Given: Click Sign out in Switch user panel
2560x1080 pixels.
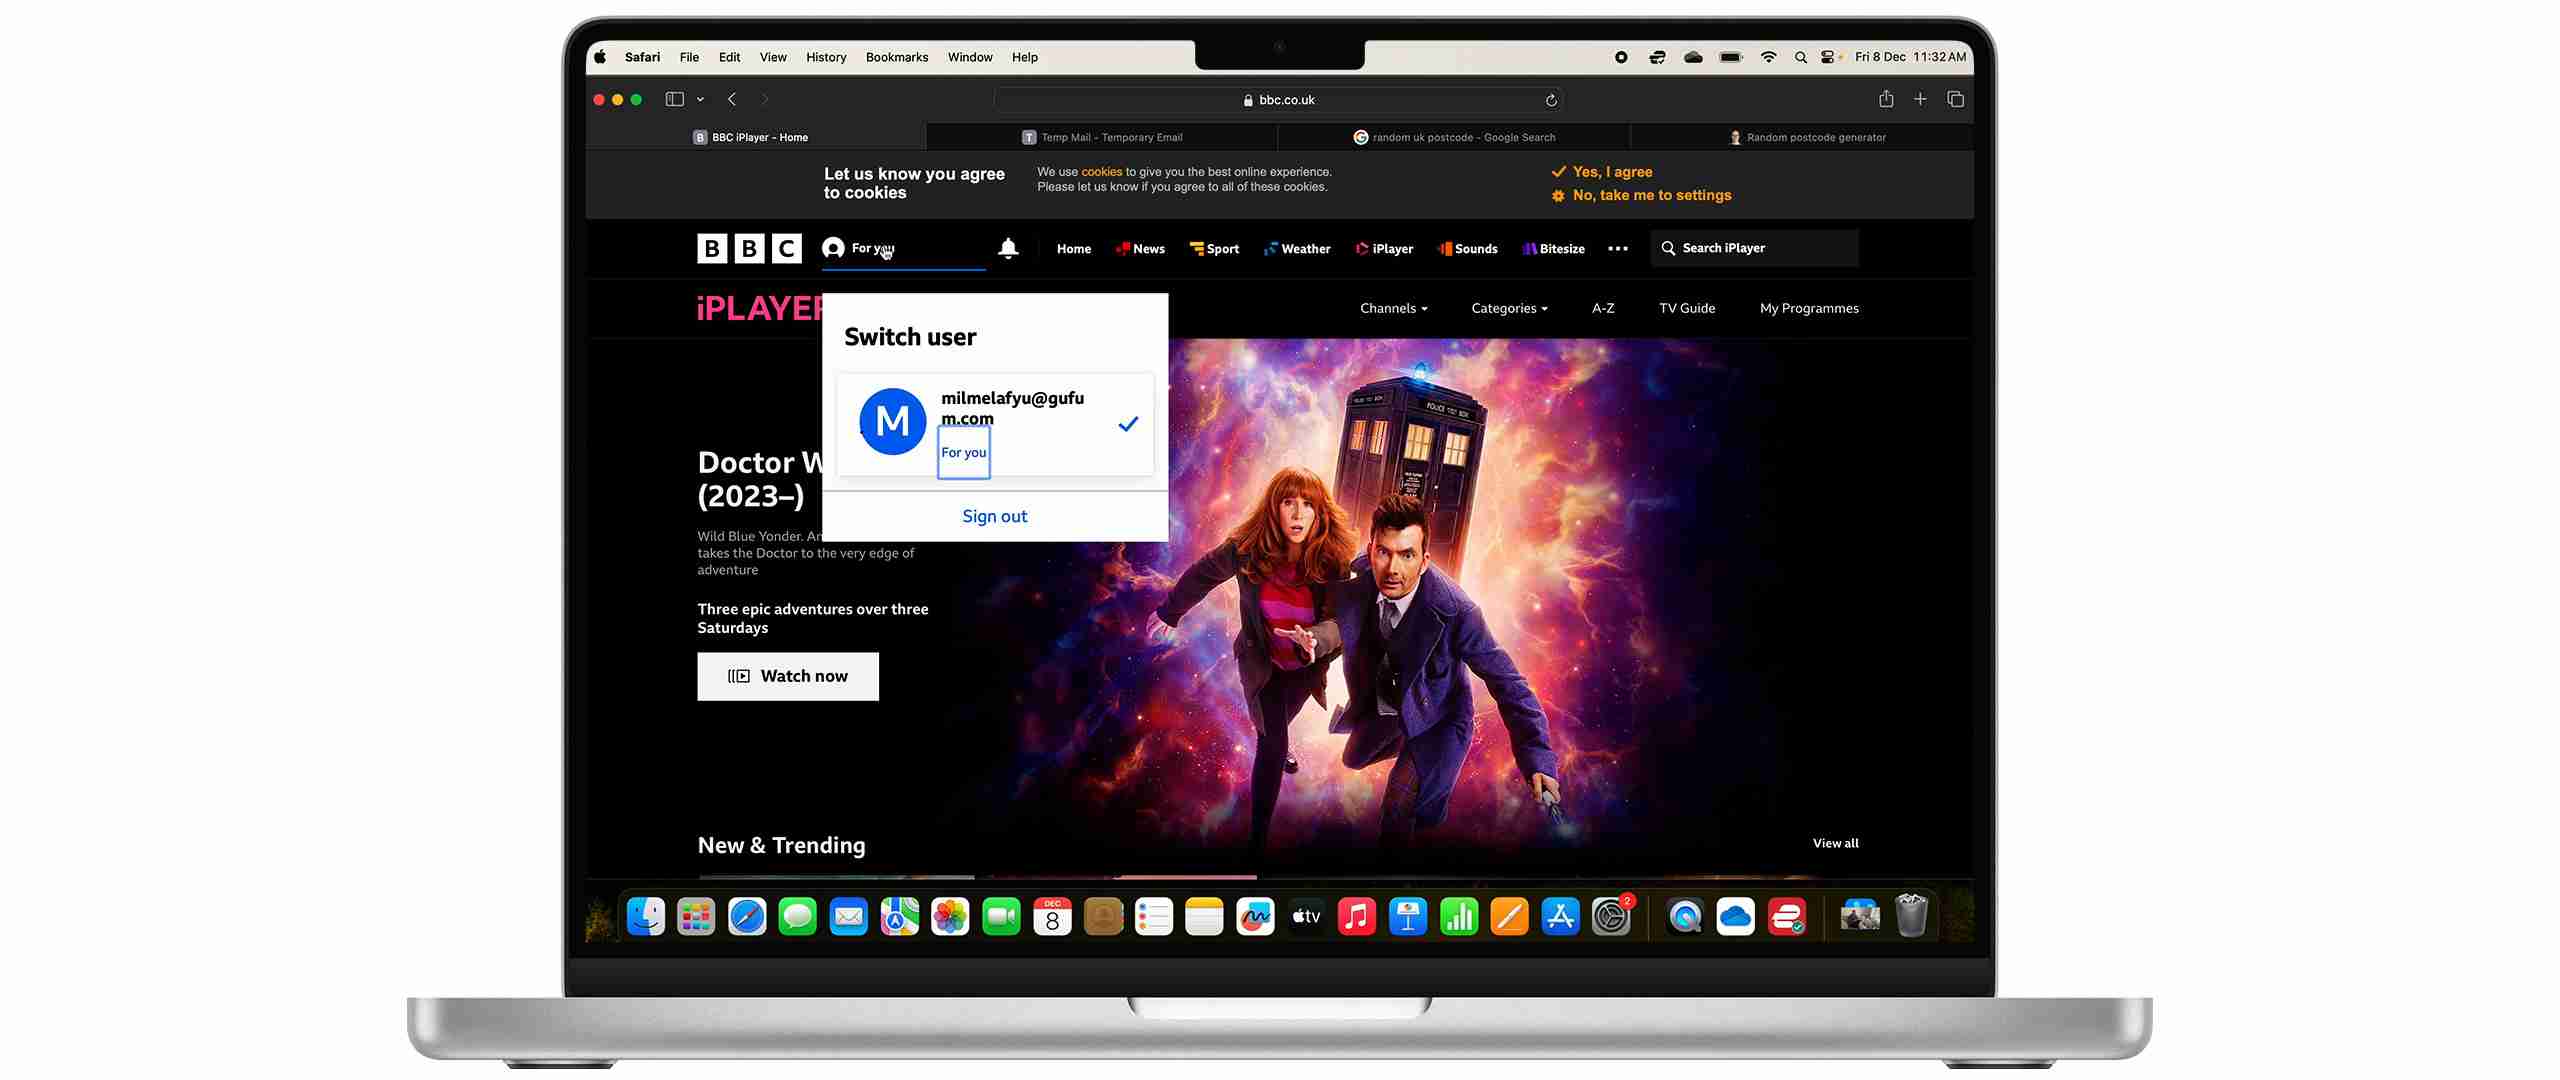Looking at the screenshot, I should (994, 516).
